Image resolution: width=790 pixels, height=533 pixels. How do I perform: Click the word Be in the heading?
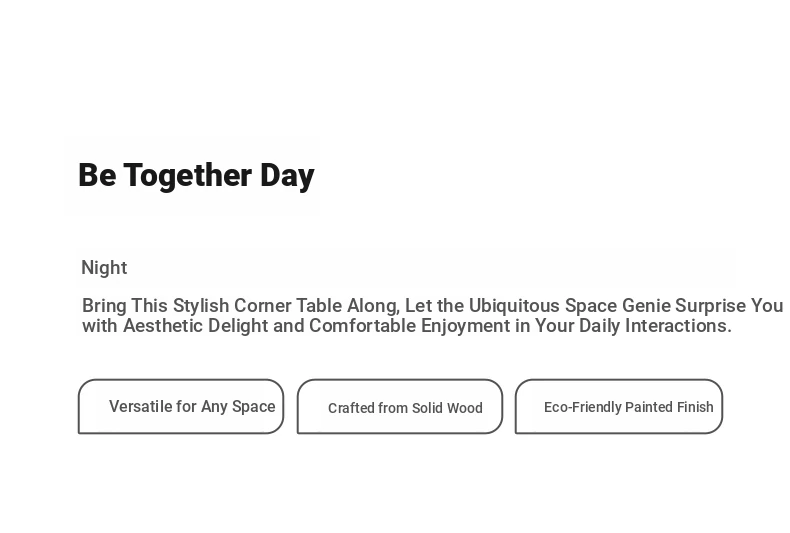[x=97, y=175]
